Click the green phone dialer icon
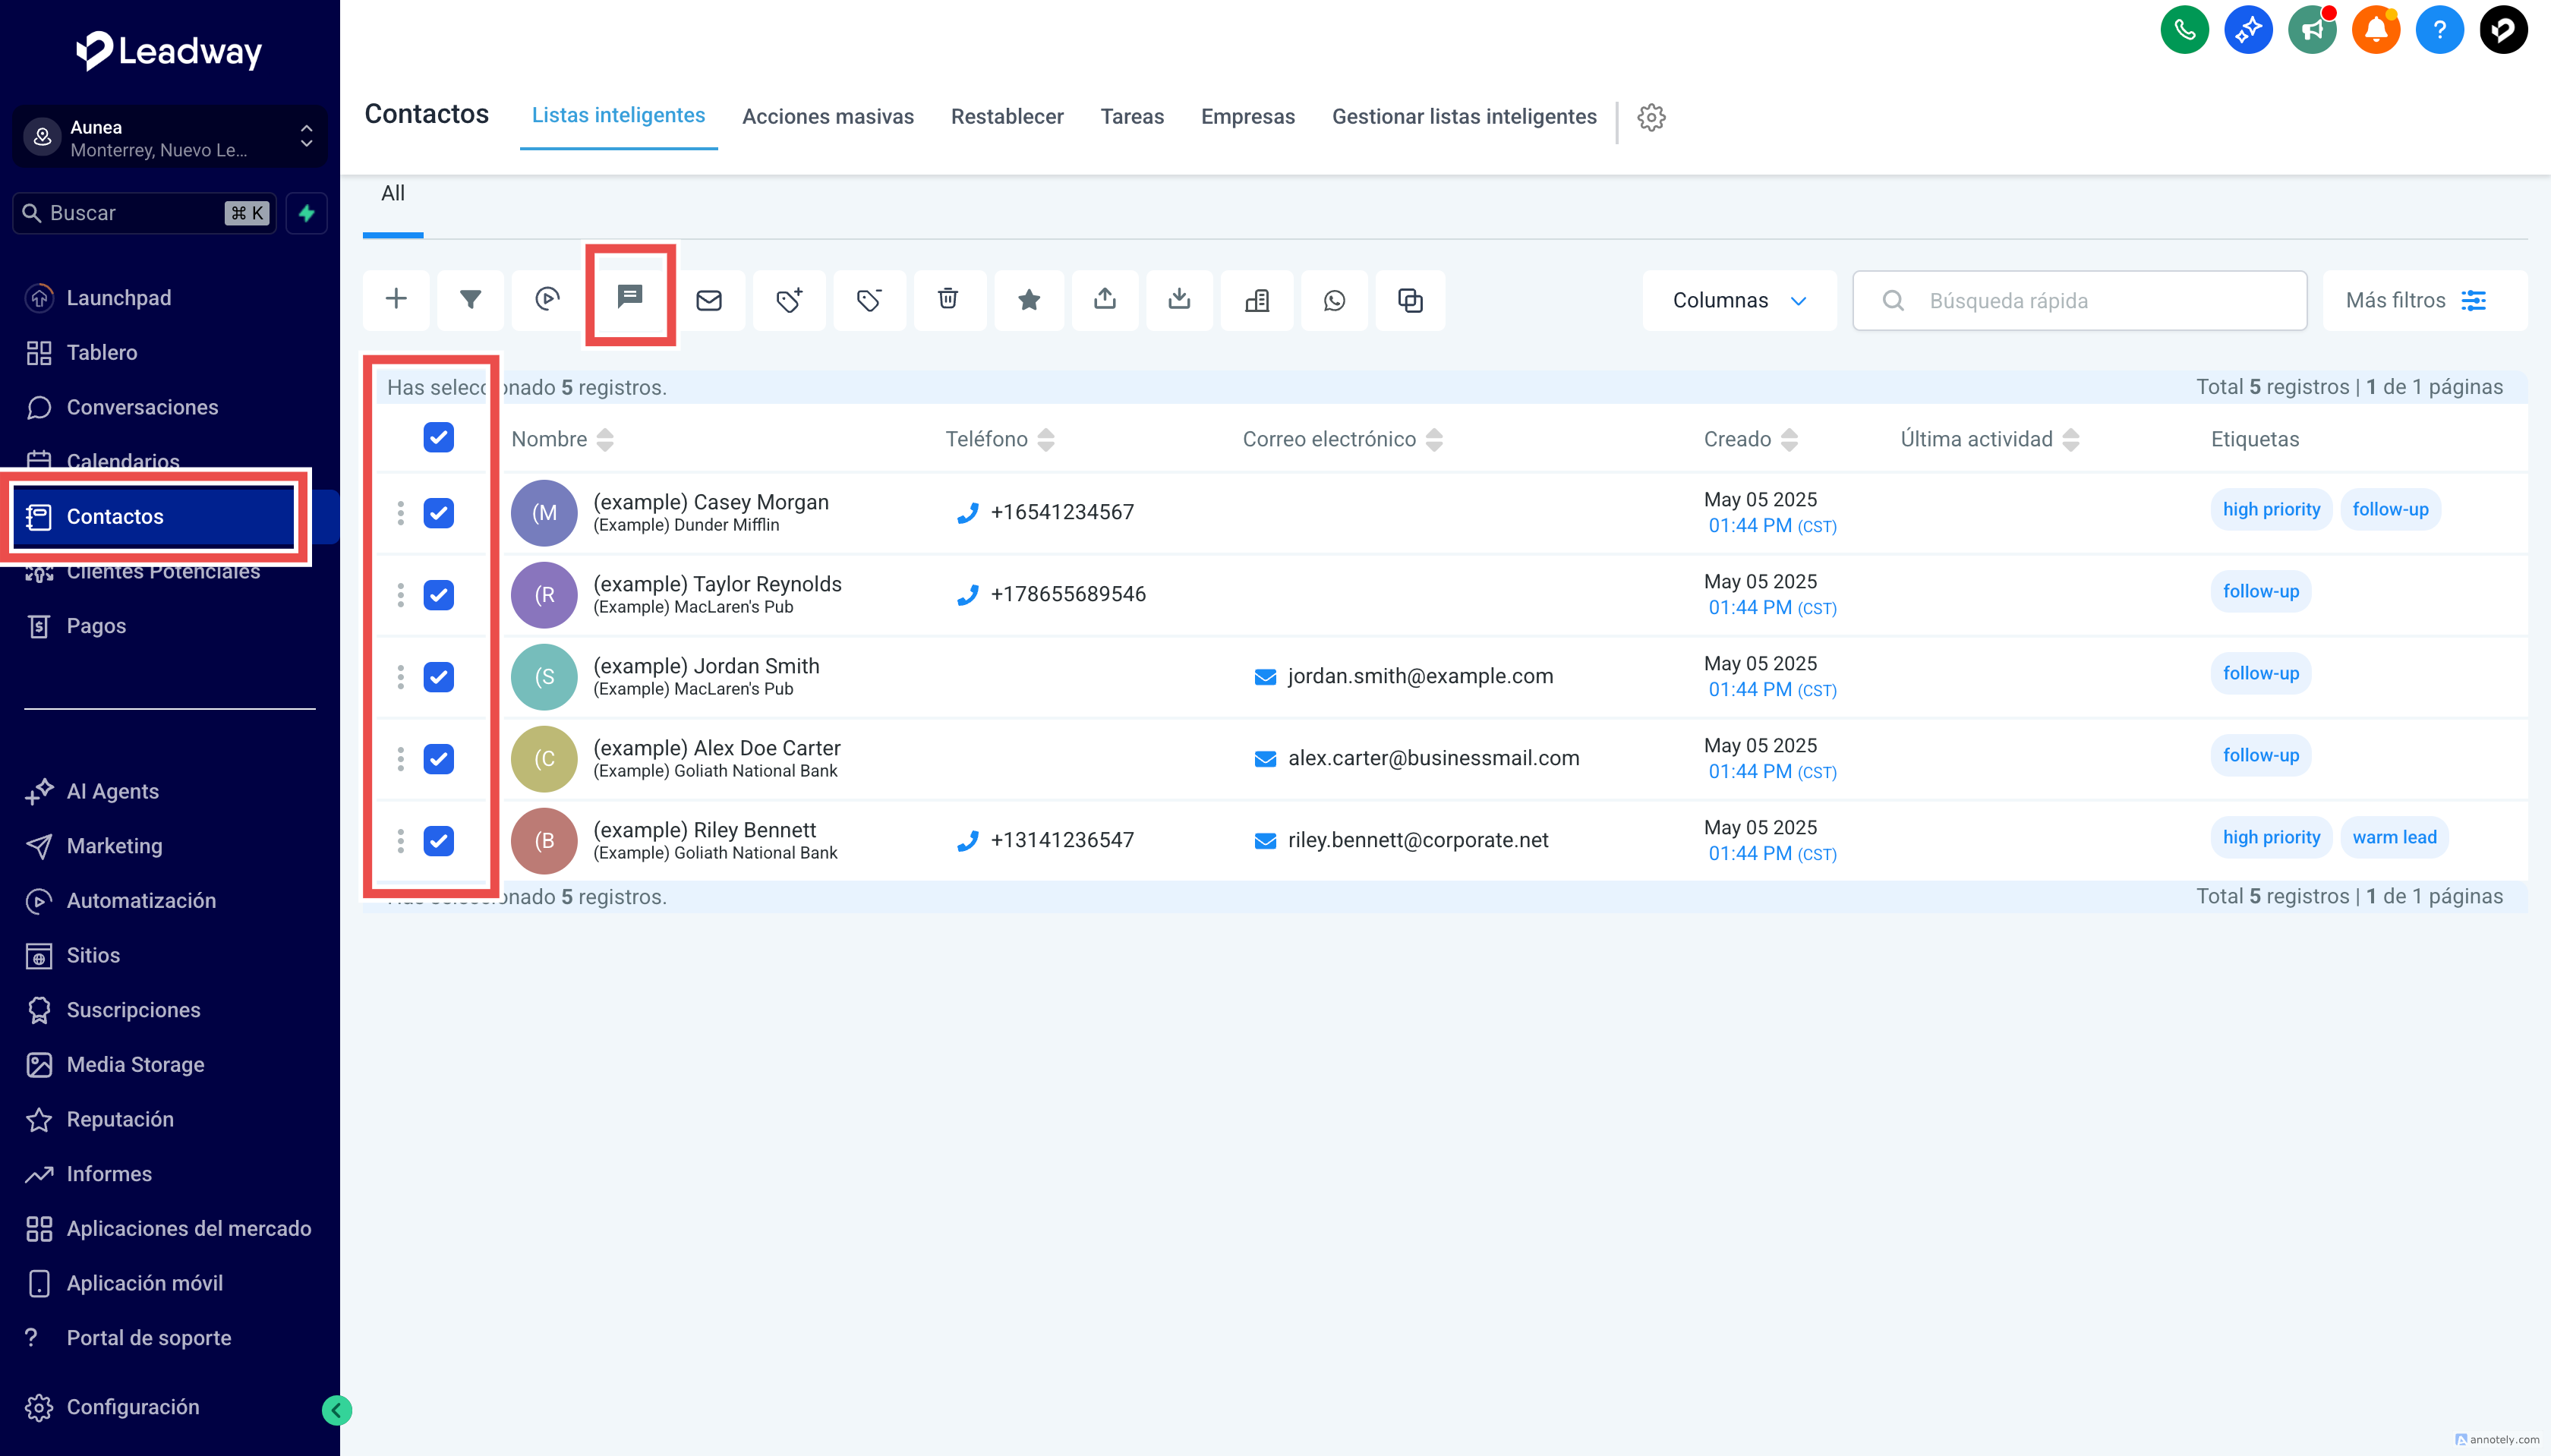This screenshot has width=2551, height=1456. [x=2184, y=30]
